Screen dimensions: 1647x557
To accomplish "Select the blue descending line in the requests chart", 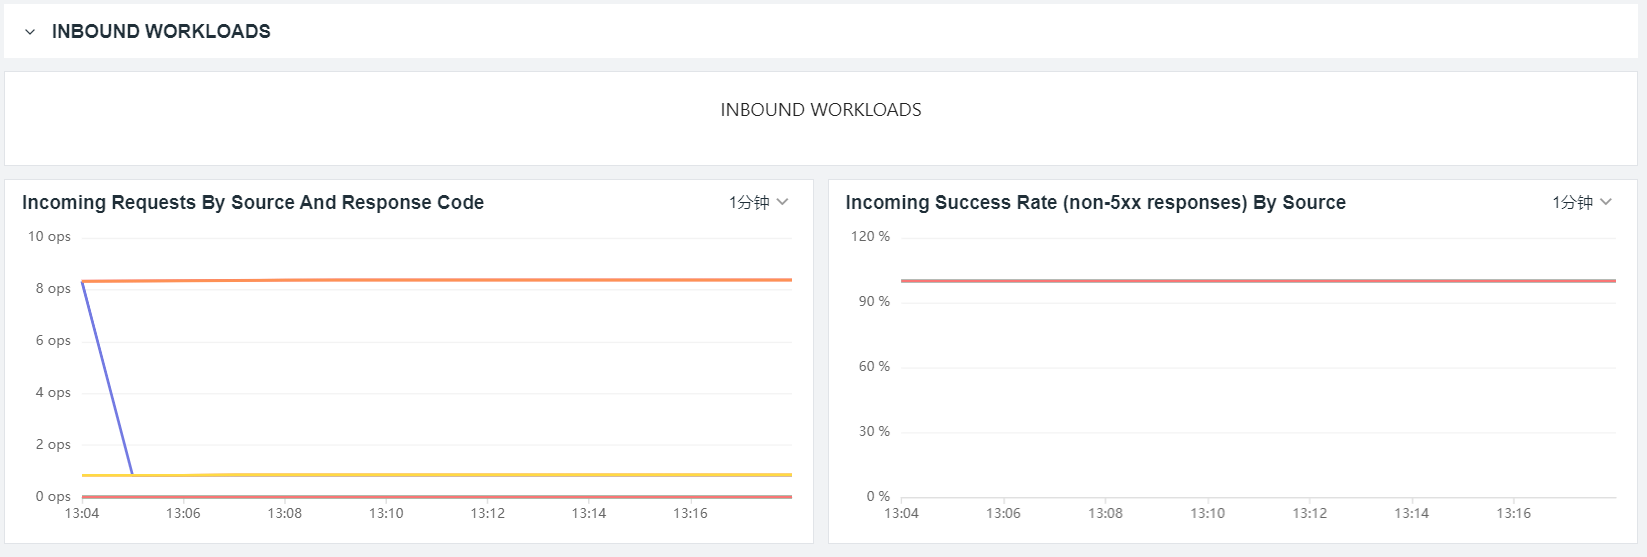I will [107, 378].
